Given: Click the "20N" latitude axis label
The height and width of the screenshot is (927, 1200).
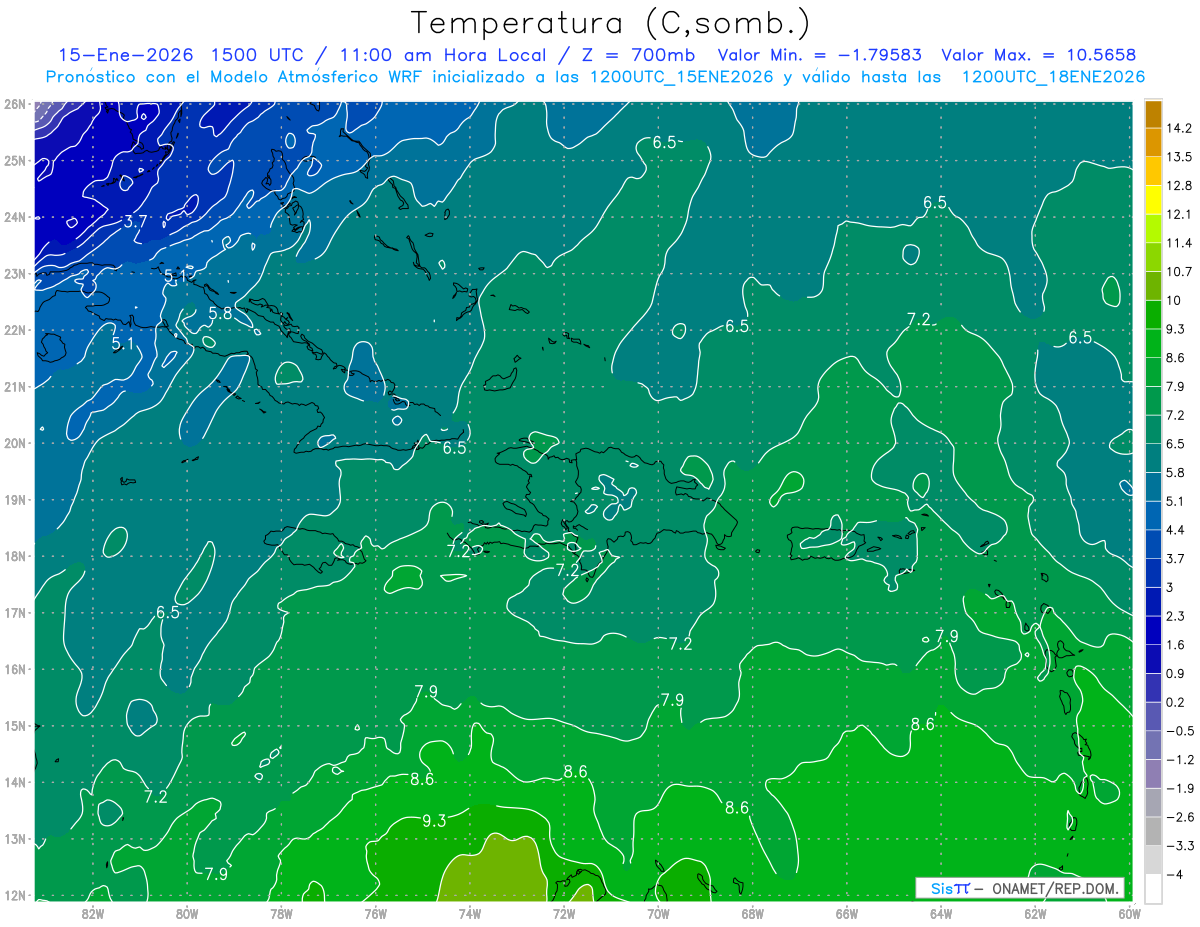Looking at the screenshot, I should tap(15, 443).
